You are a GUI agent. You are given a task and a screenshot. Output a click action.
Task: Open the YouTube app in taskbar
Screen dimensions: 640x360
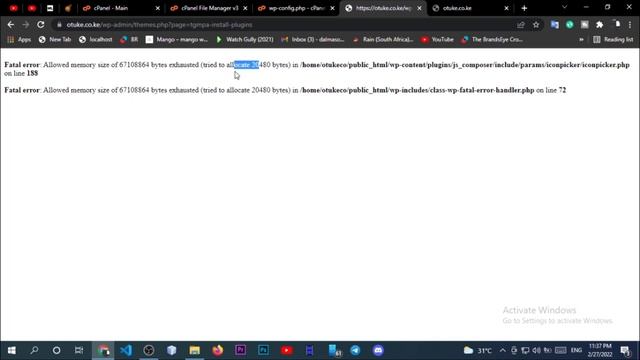click(287, 350)
